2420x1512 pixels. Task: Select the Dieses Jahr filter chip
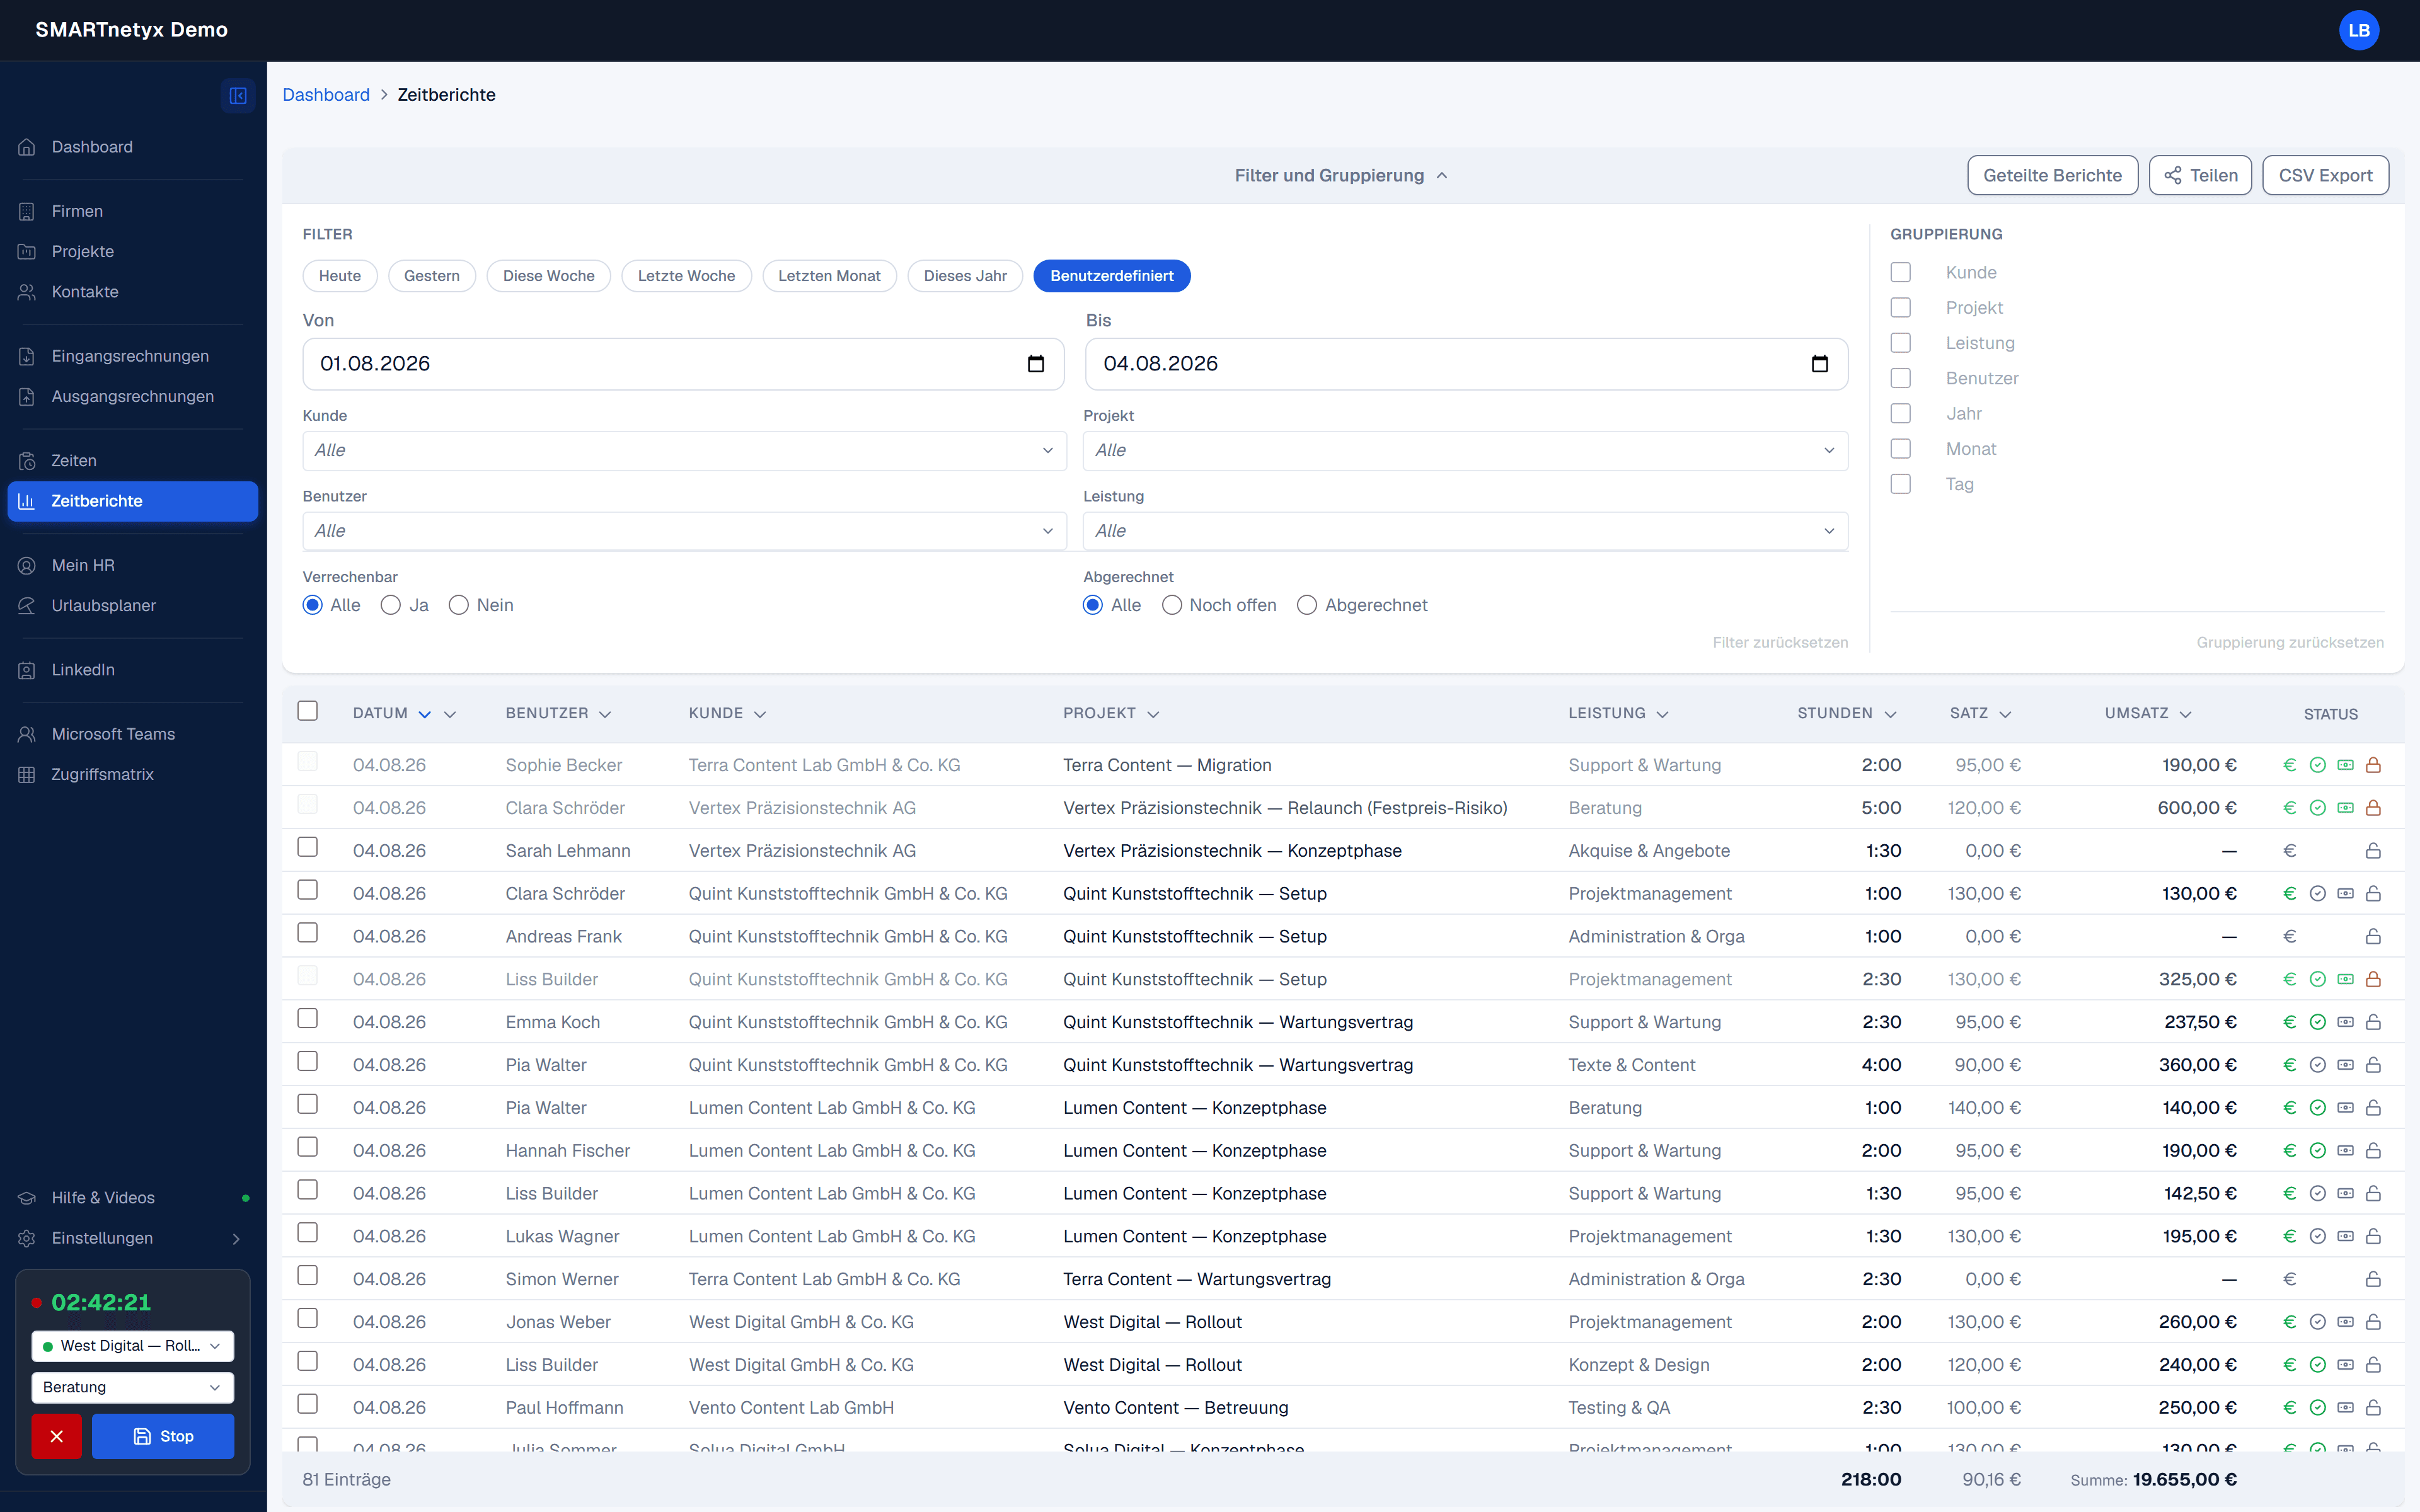coord(965,276)
